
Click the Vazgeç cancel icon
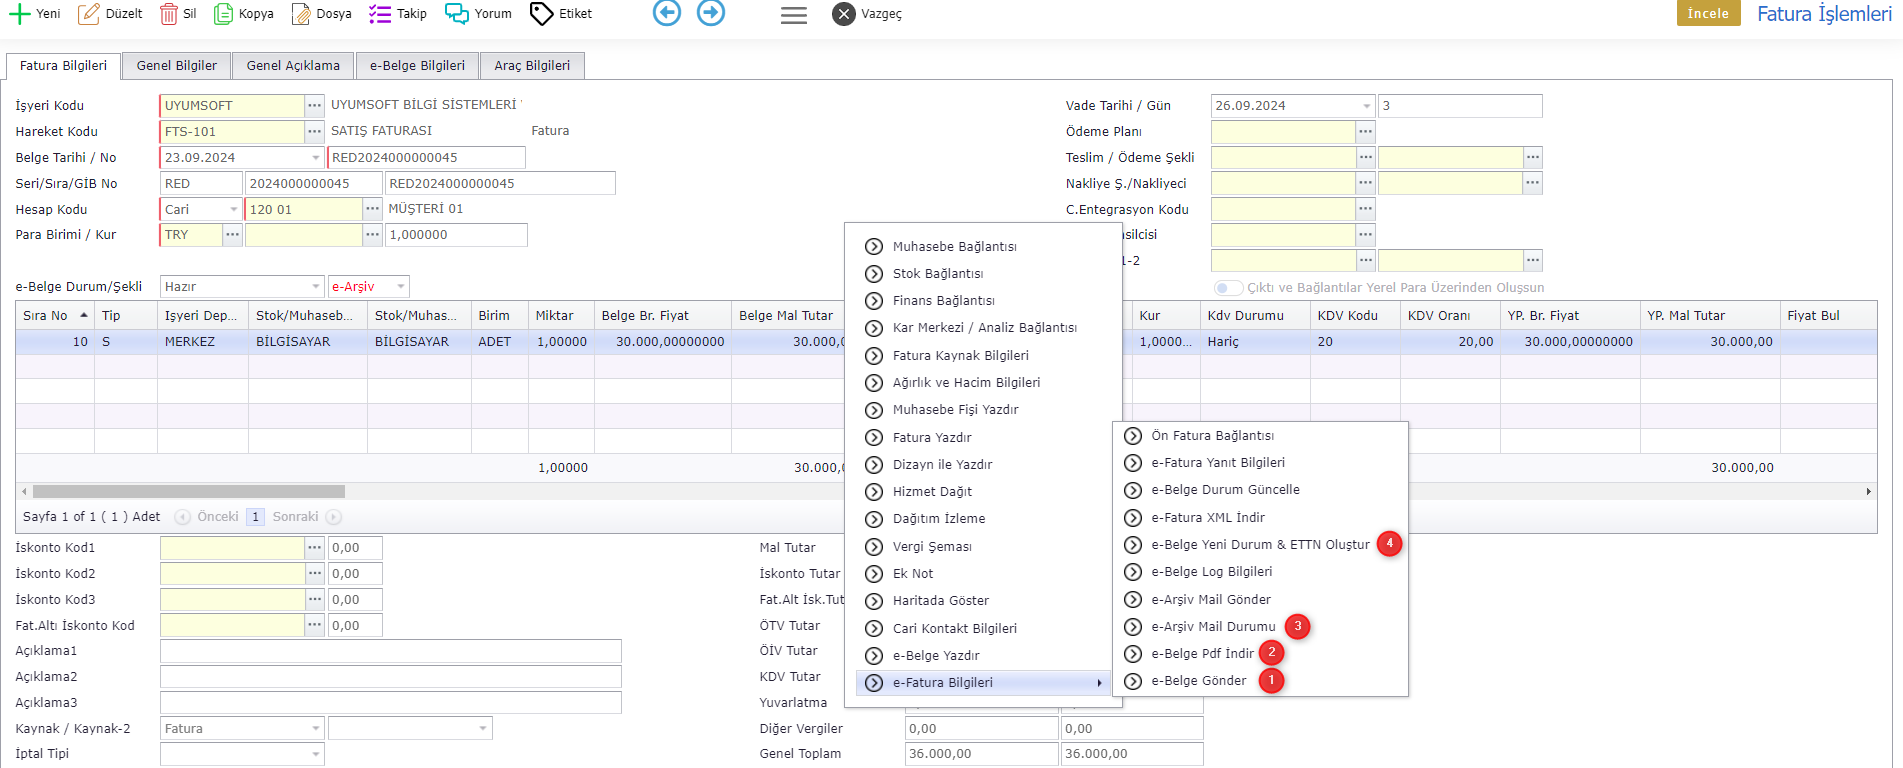pos(844,14)
